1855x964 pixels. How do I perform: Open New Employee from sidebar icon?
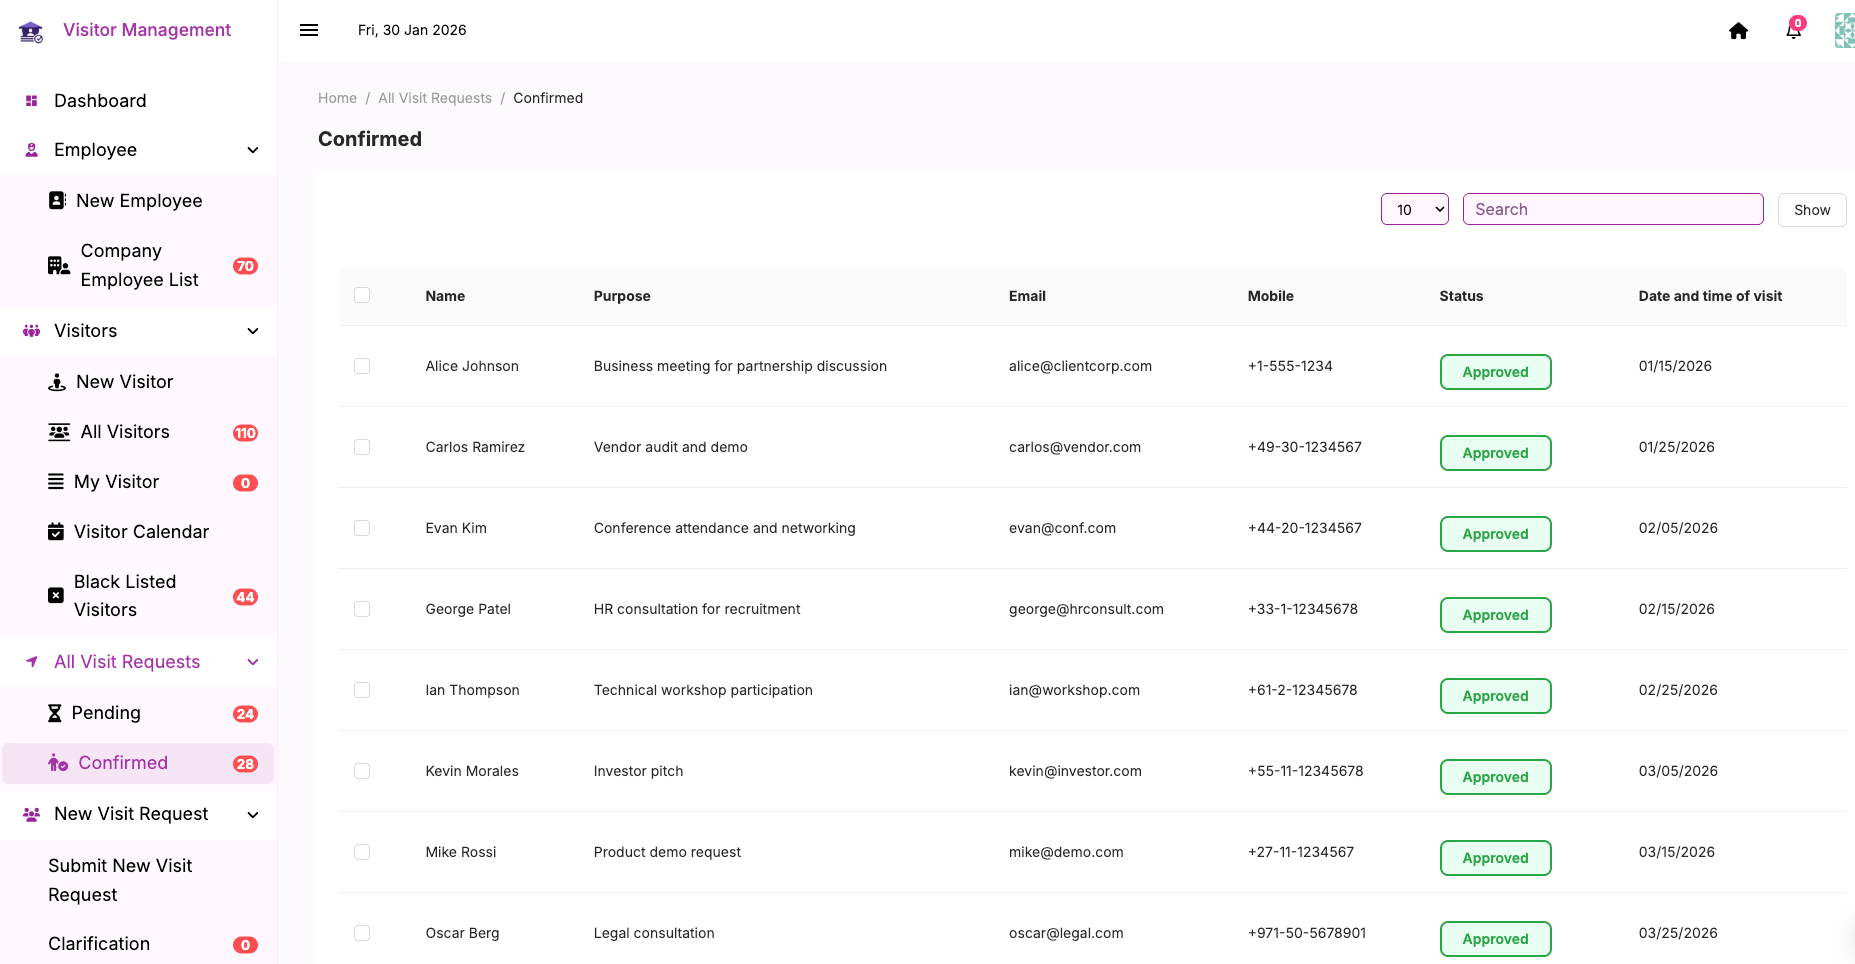pyautogui.click(x=57, y=201)
